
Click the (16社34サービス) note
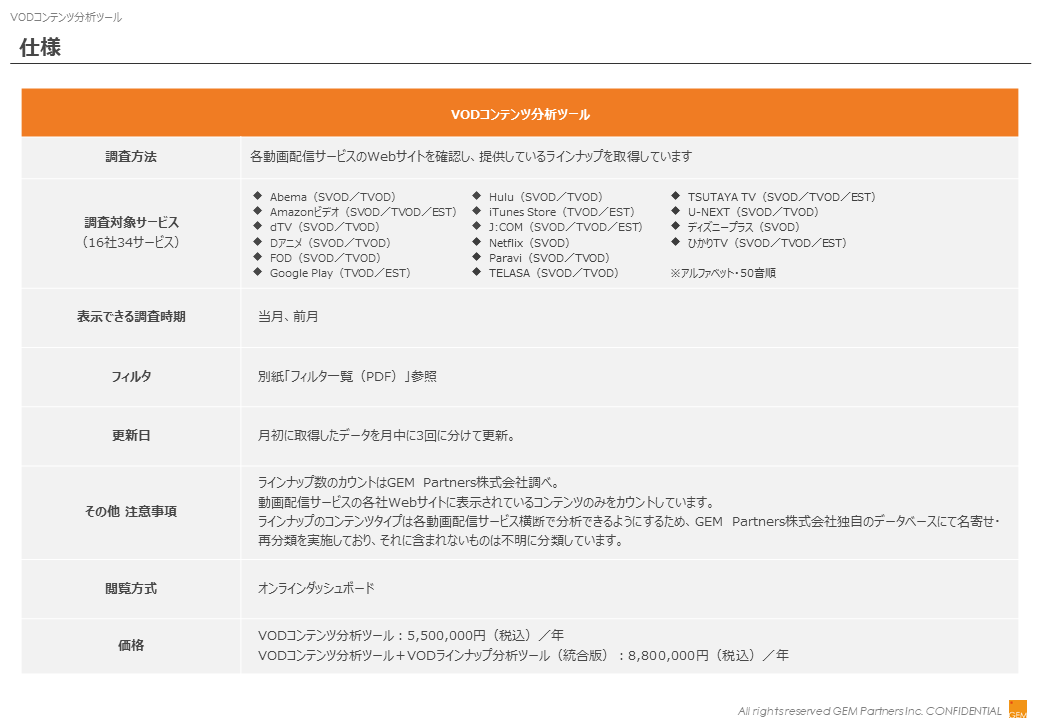click(131, 243)
